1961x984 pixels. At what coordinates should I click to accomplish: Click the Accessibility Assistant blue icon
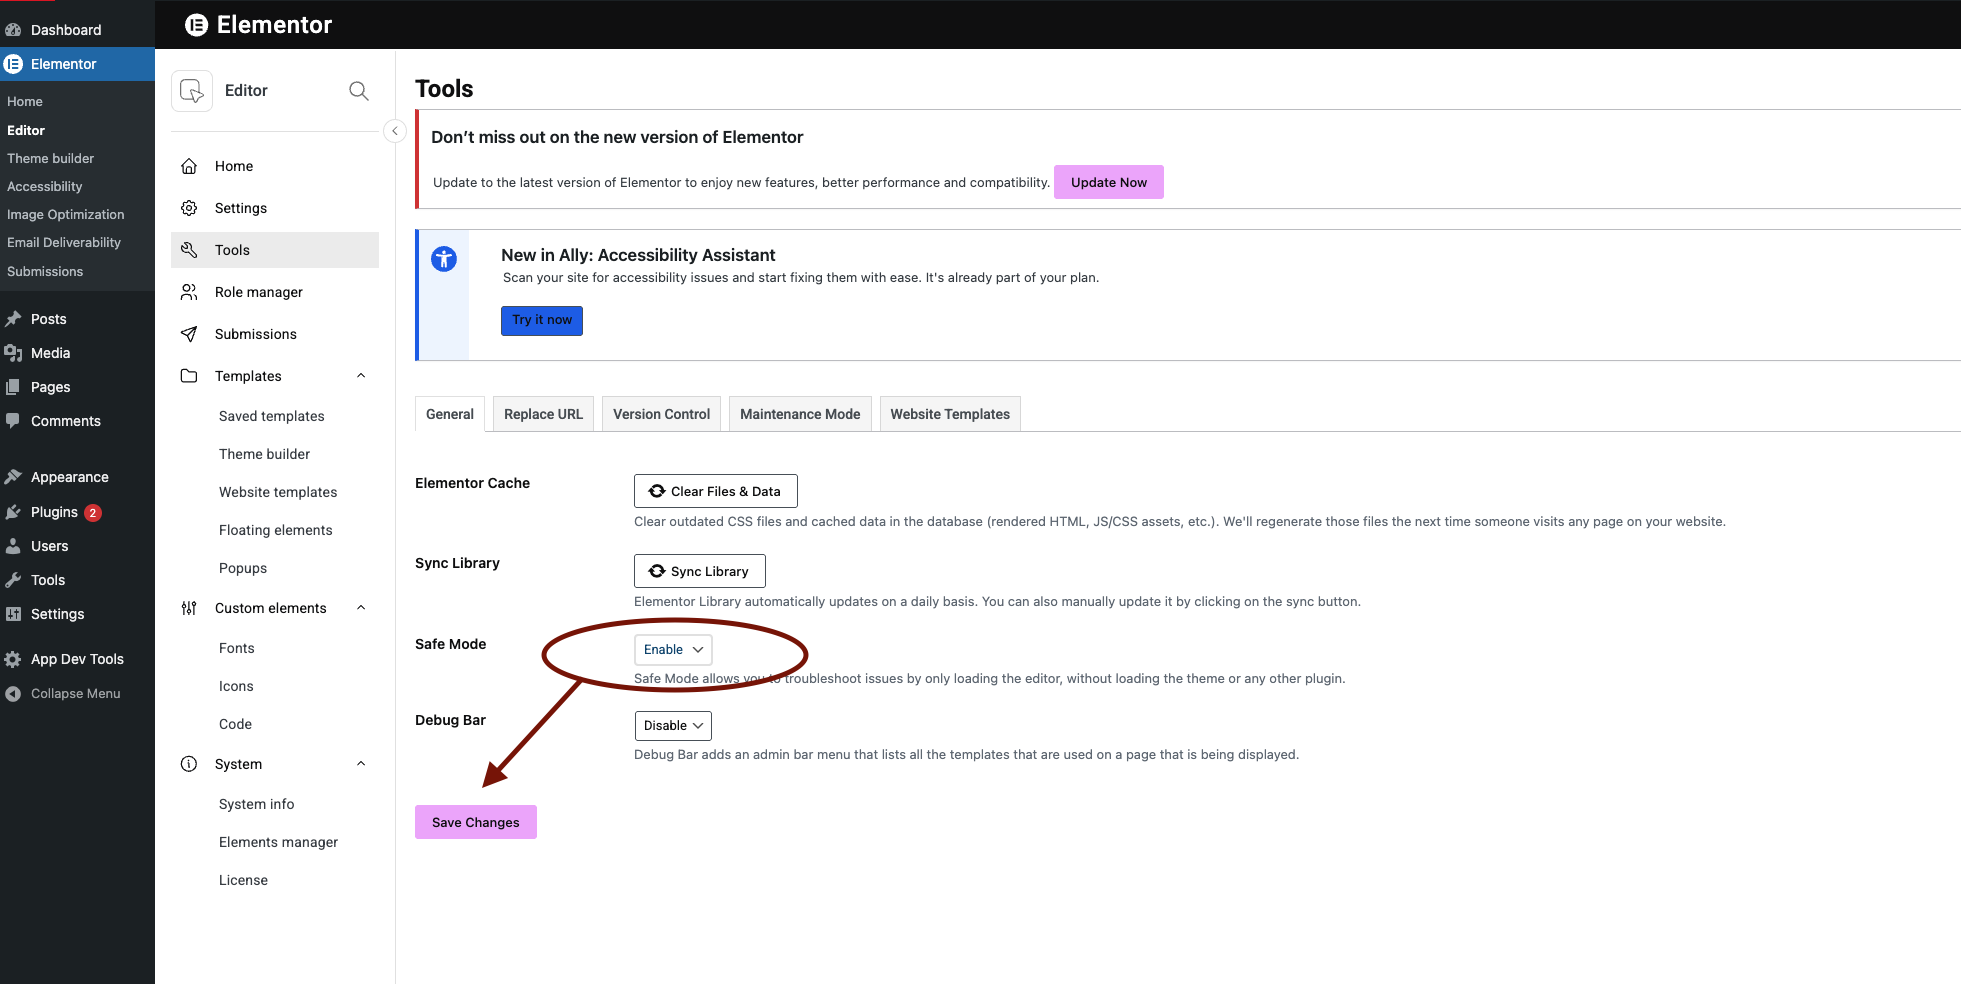pos(444,259)
